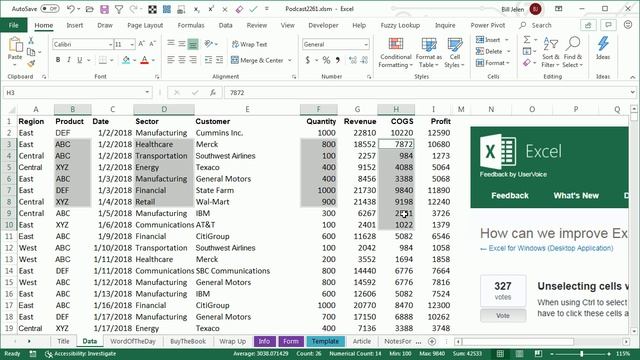Click the purple Save icon in Quick Access
The height and width of the screenshot is (360, 640).
click(104, 9)
